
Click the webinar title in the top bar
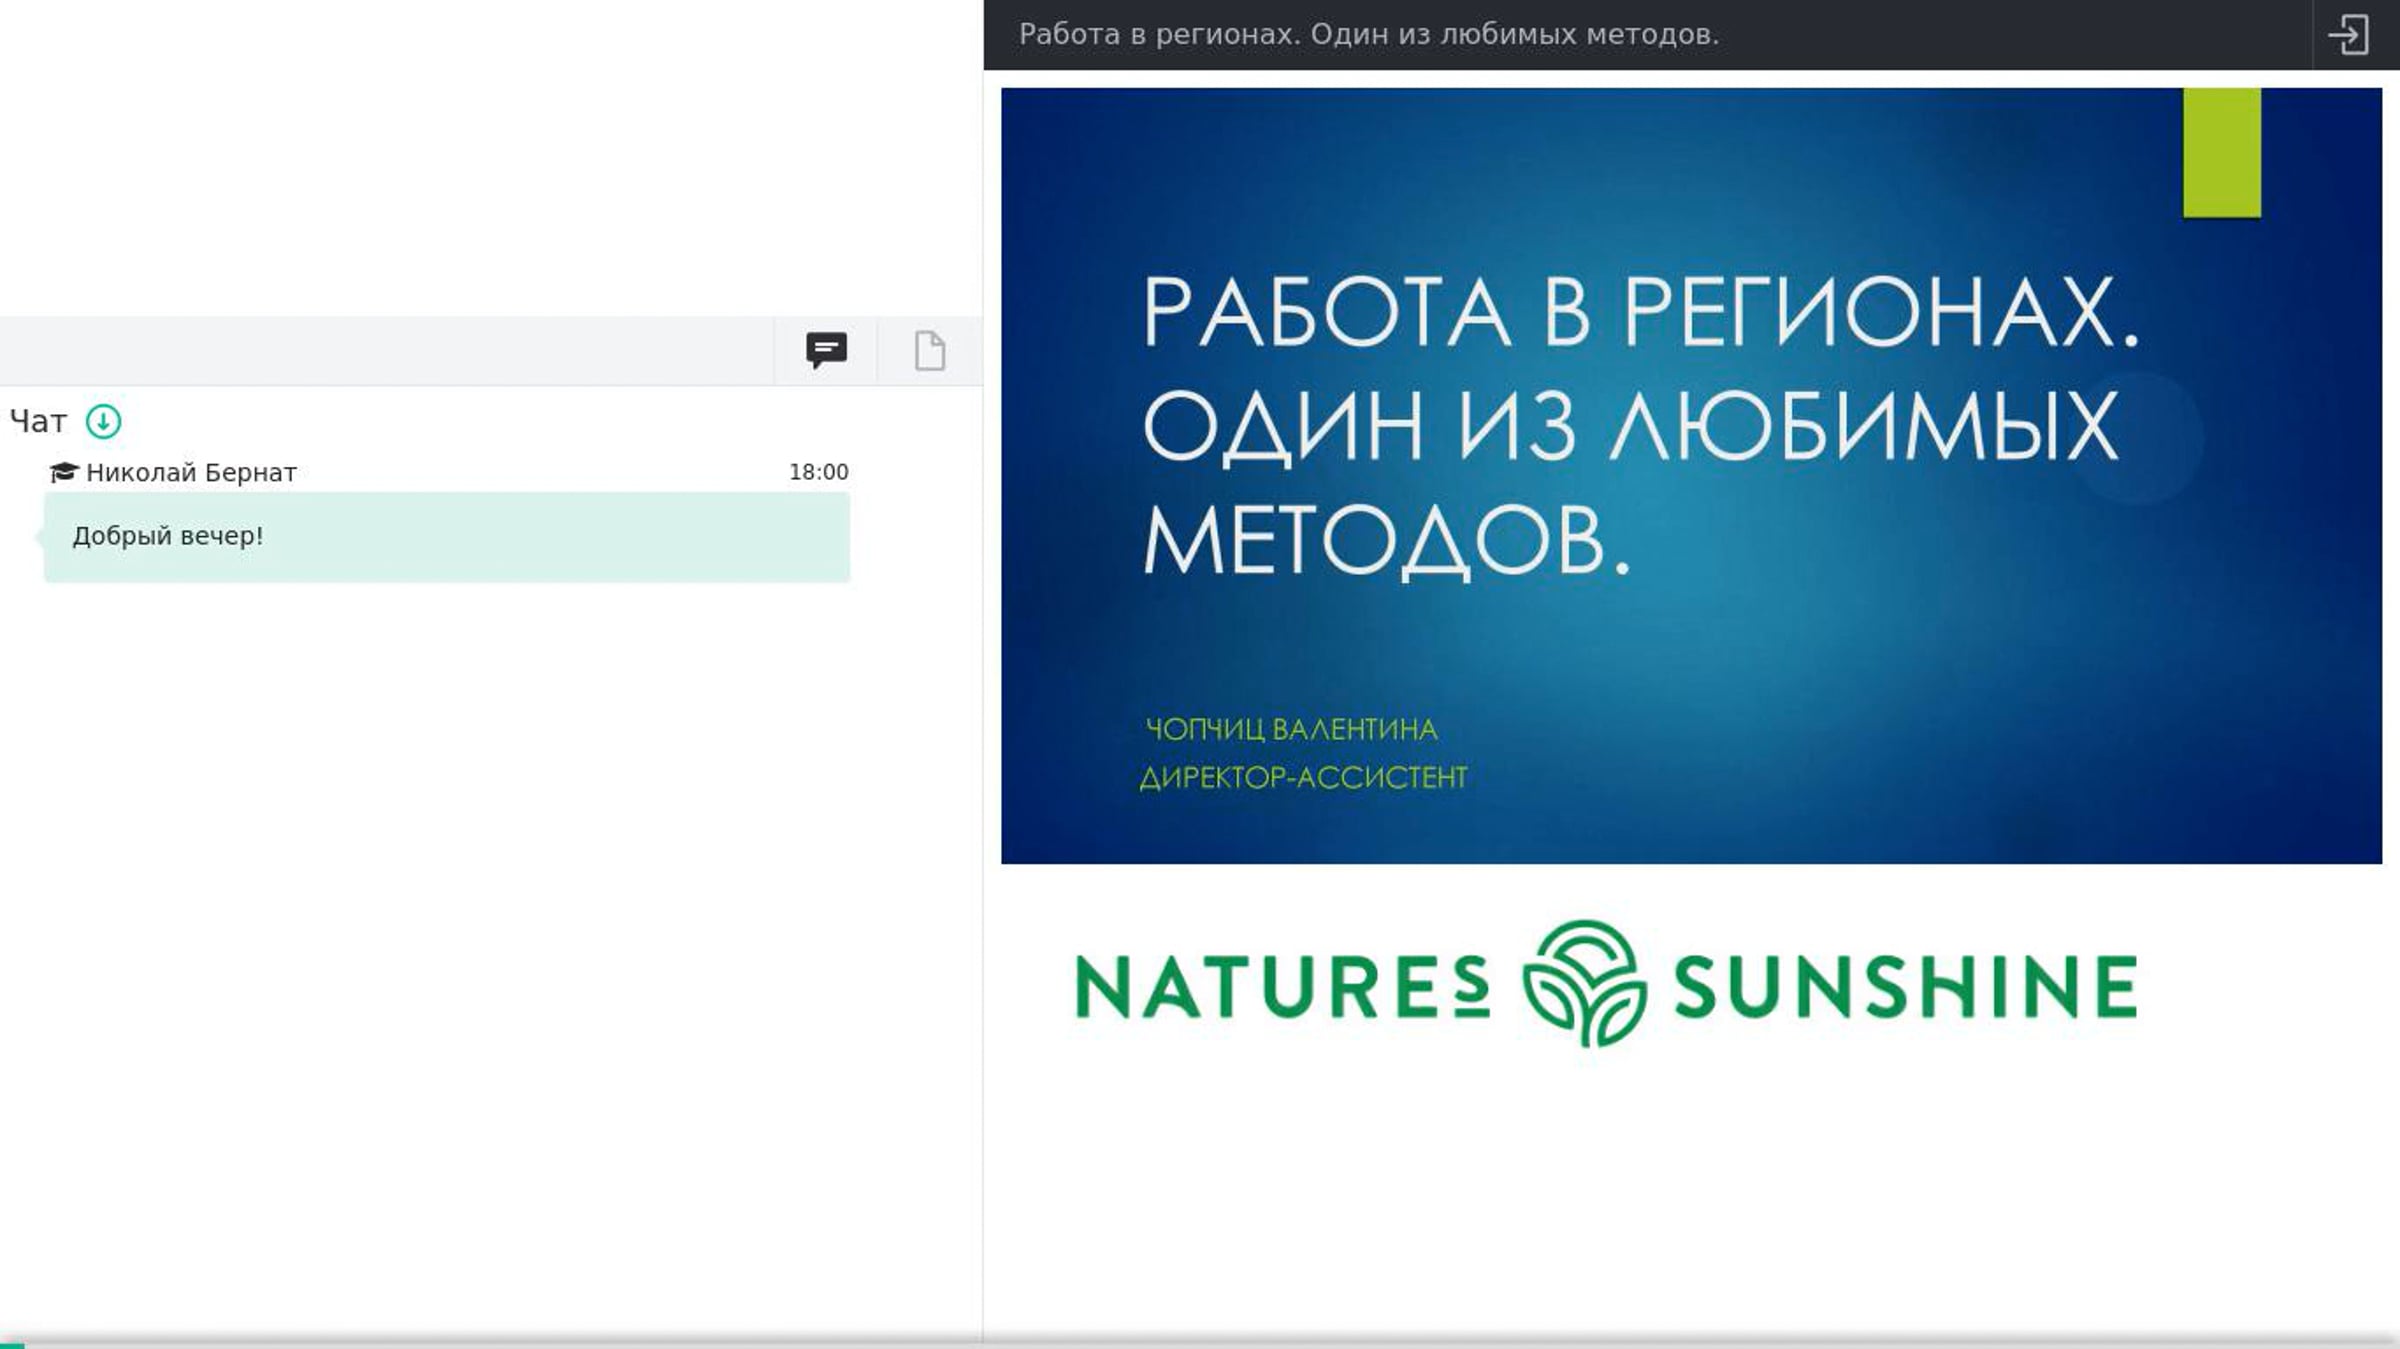click(x=1369, y=34)
